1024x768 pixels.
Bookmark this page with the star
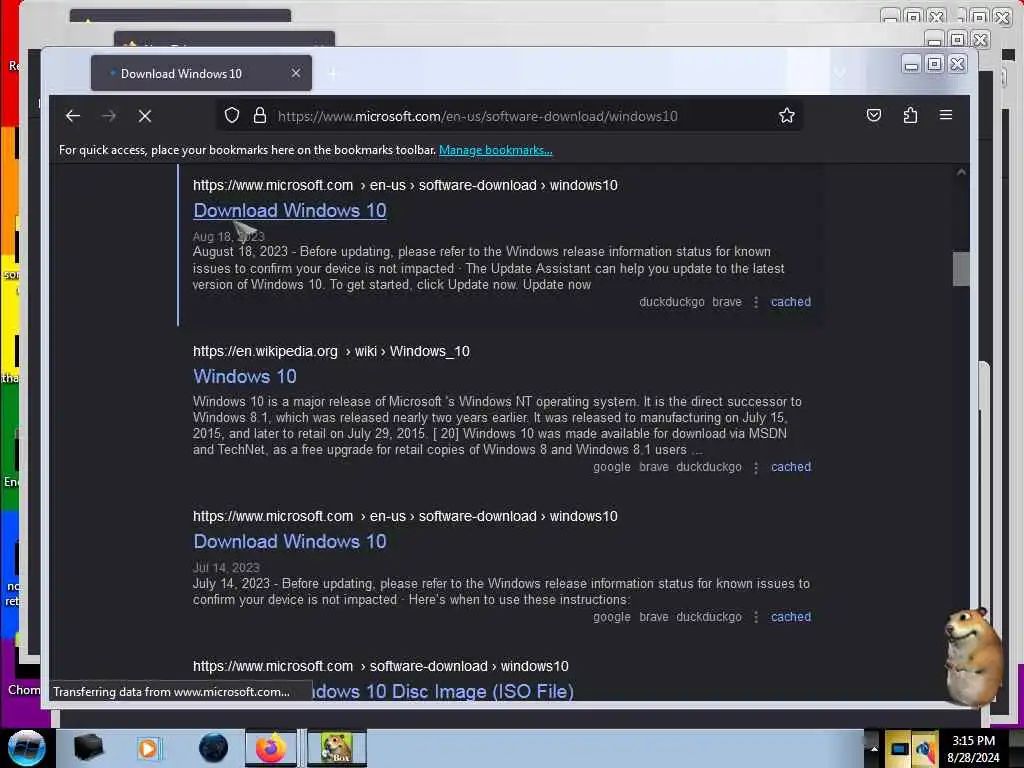pos(787,116)
